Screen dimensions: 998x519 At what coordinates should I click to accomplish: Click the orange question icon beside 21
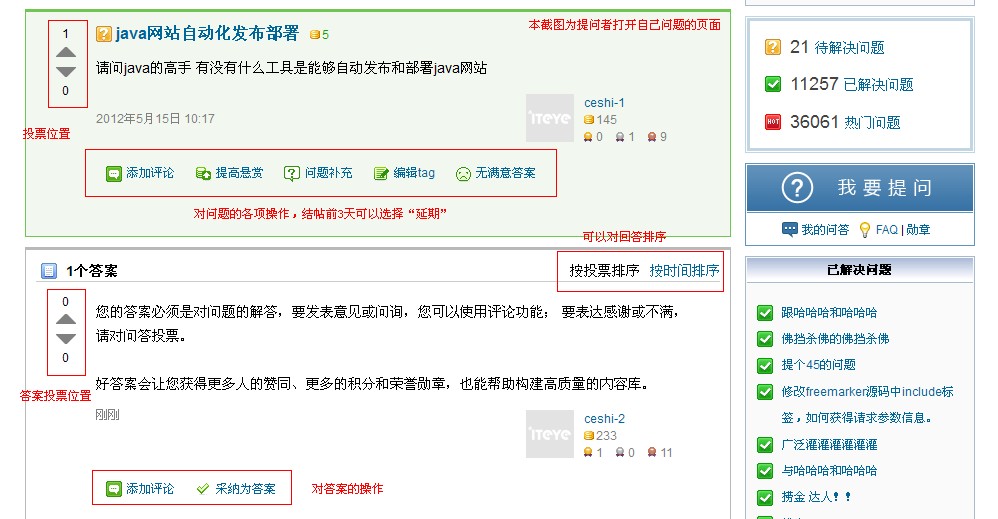tap(773, 47)
